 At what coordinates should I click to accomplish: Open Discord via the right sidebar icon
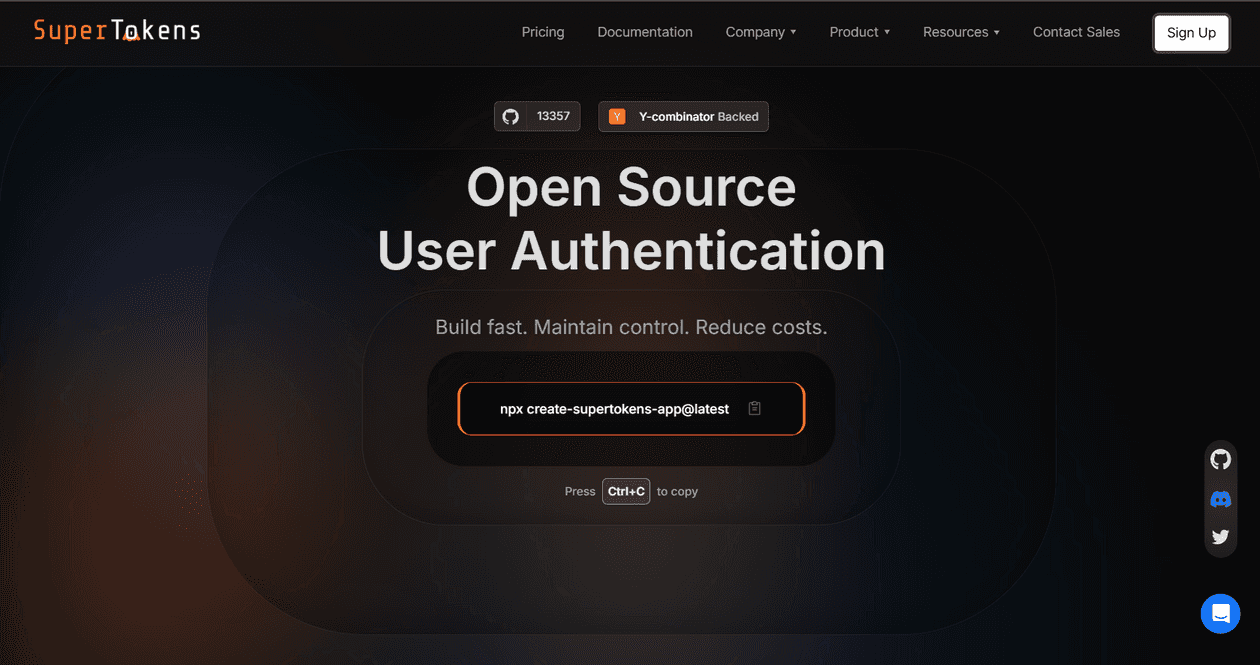(x=1220, y=498)
